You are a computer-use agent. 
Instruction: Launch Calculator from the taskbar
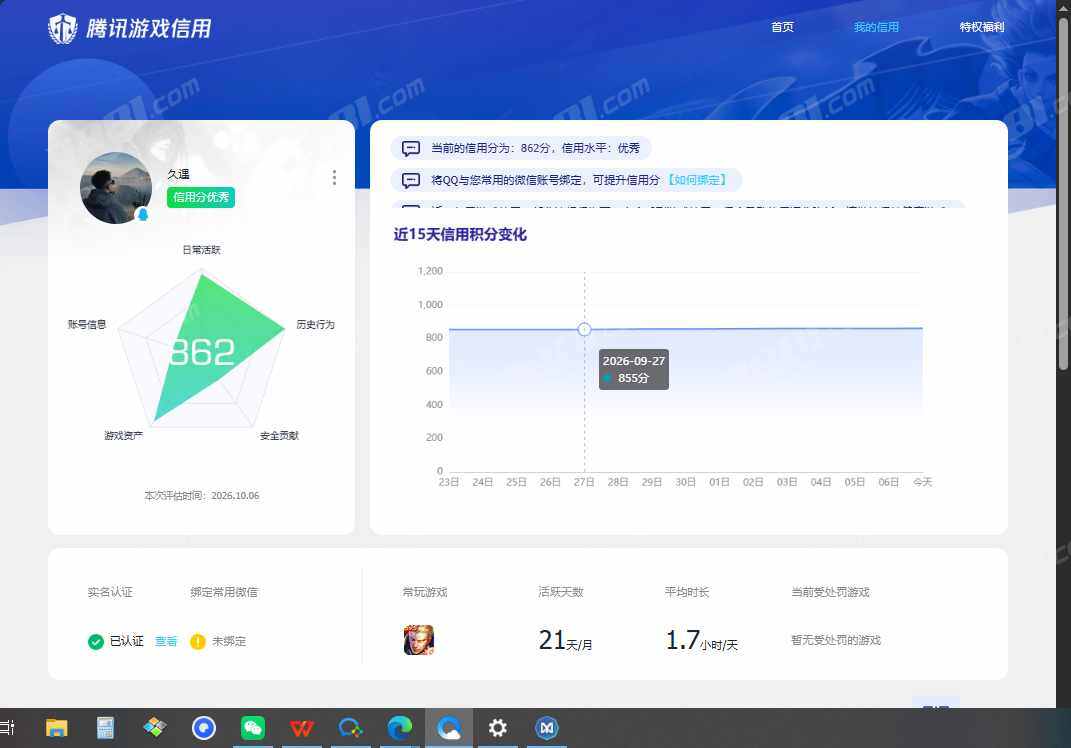pos(105,728)
